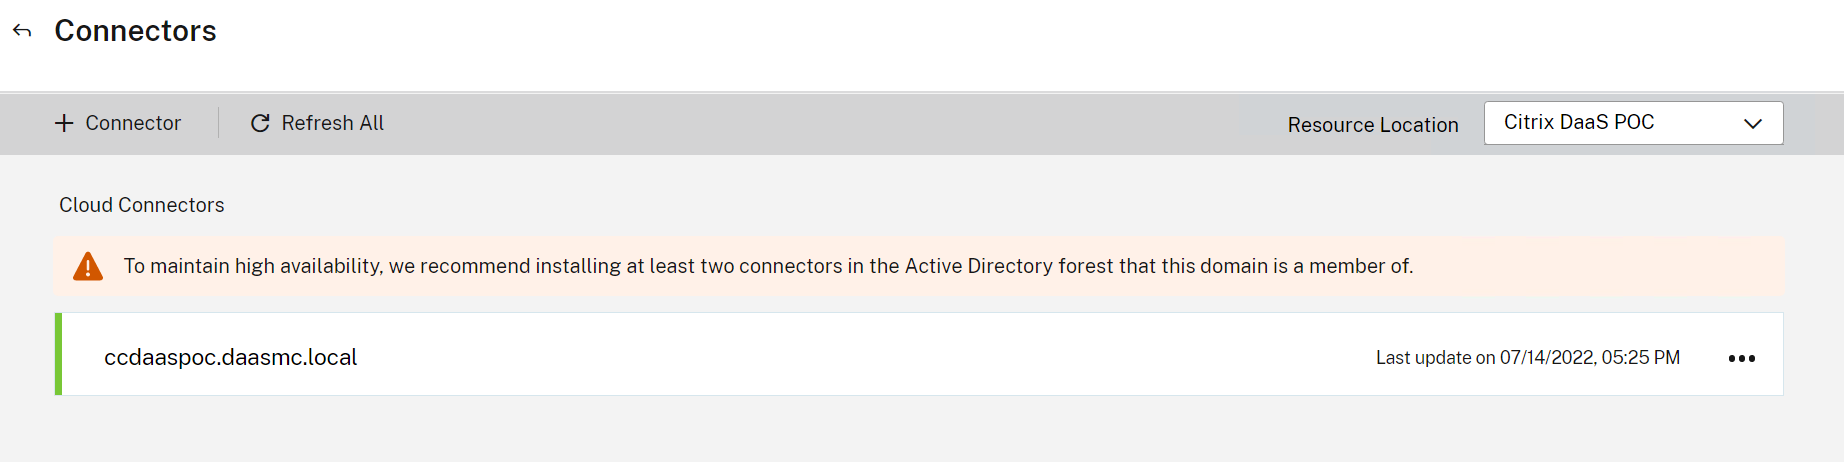Image resolution: width=1844 pixels, height=462 pixels.
Task: Click the high availability warning message text
Action: click(x=768, y=266)
